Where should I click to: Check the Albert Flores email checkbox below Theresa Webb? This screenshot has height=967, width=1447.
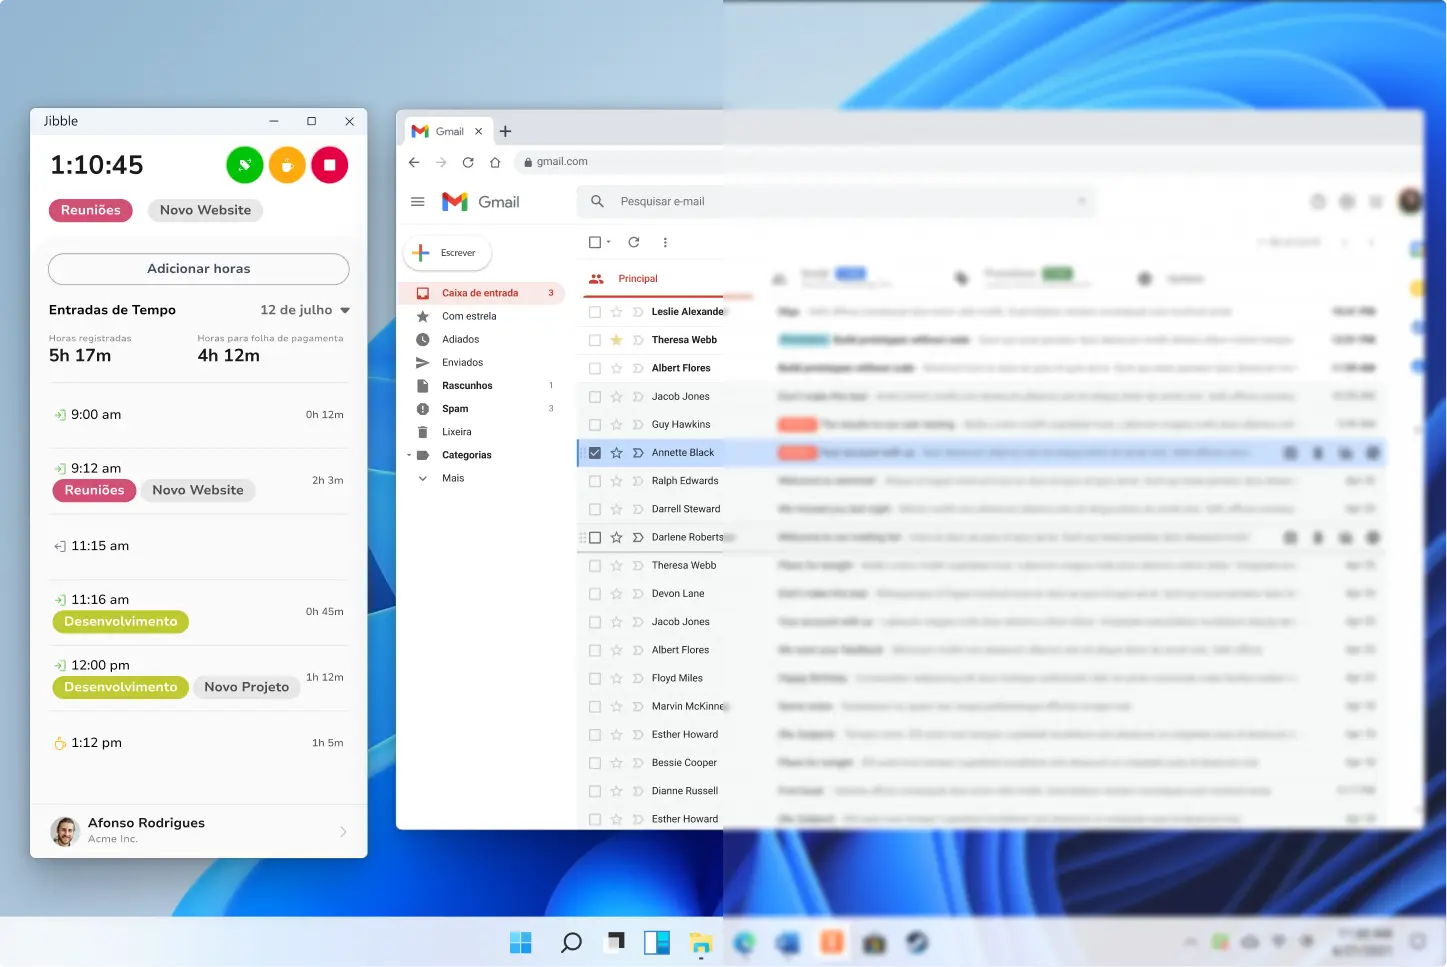click(595, 369)
